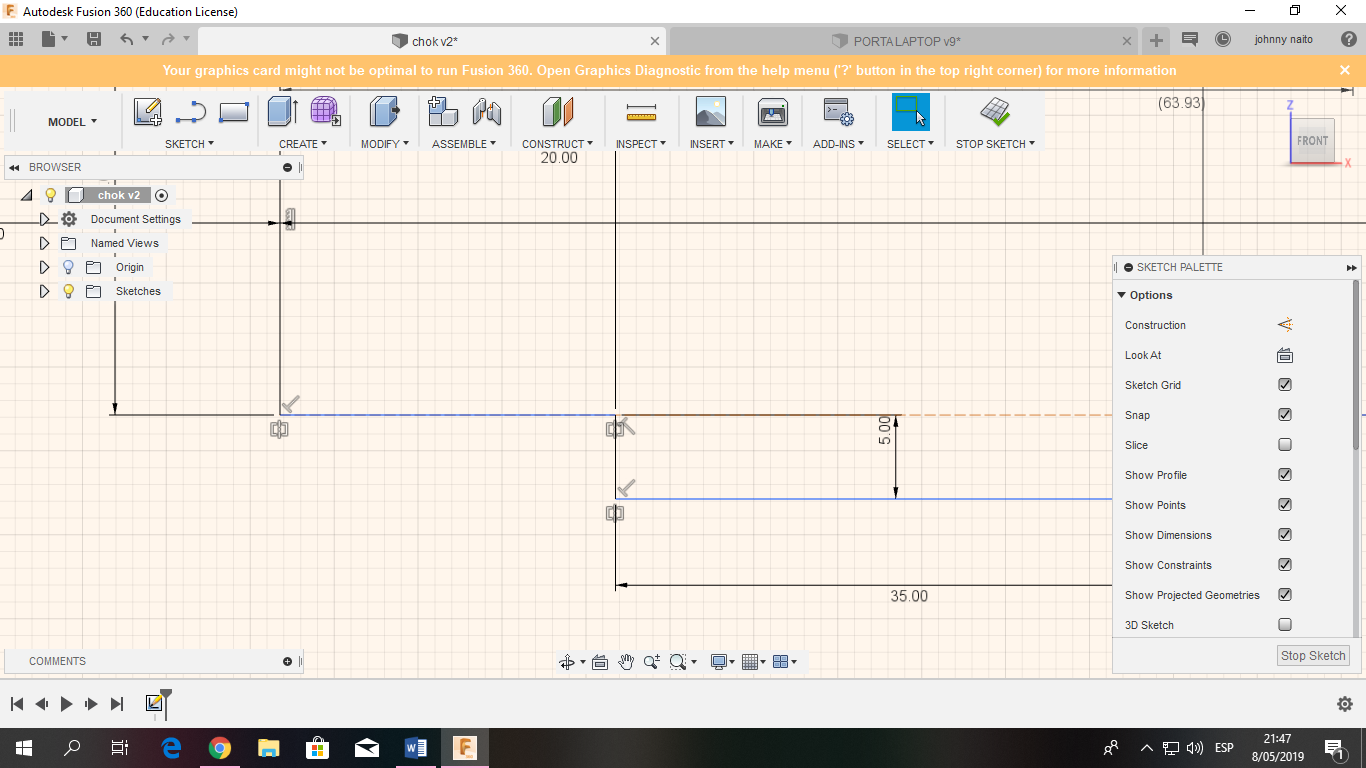Open the CREATE menu
Viewport: 1366px width, 768px height.
click(x=303, y=144)
